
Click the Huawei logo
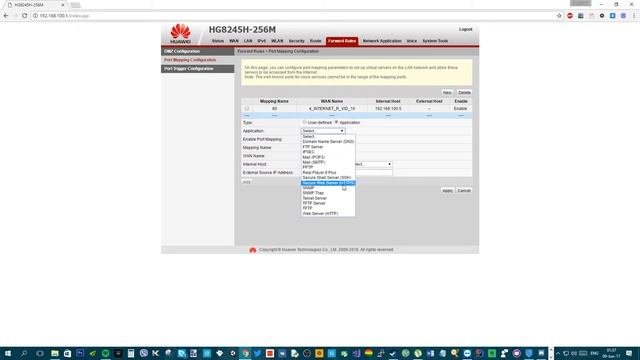(x=180, y=33)
